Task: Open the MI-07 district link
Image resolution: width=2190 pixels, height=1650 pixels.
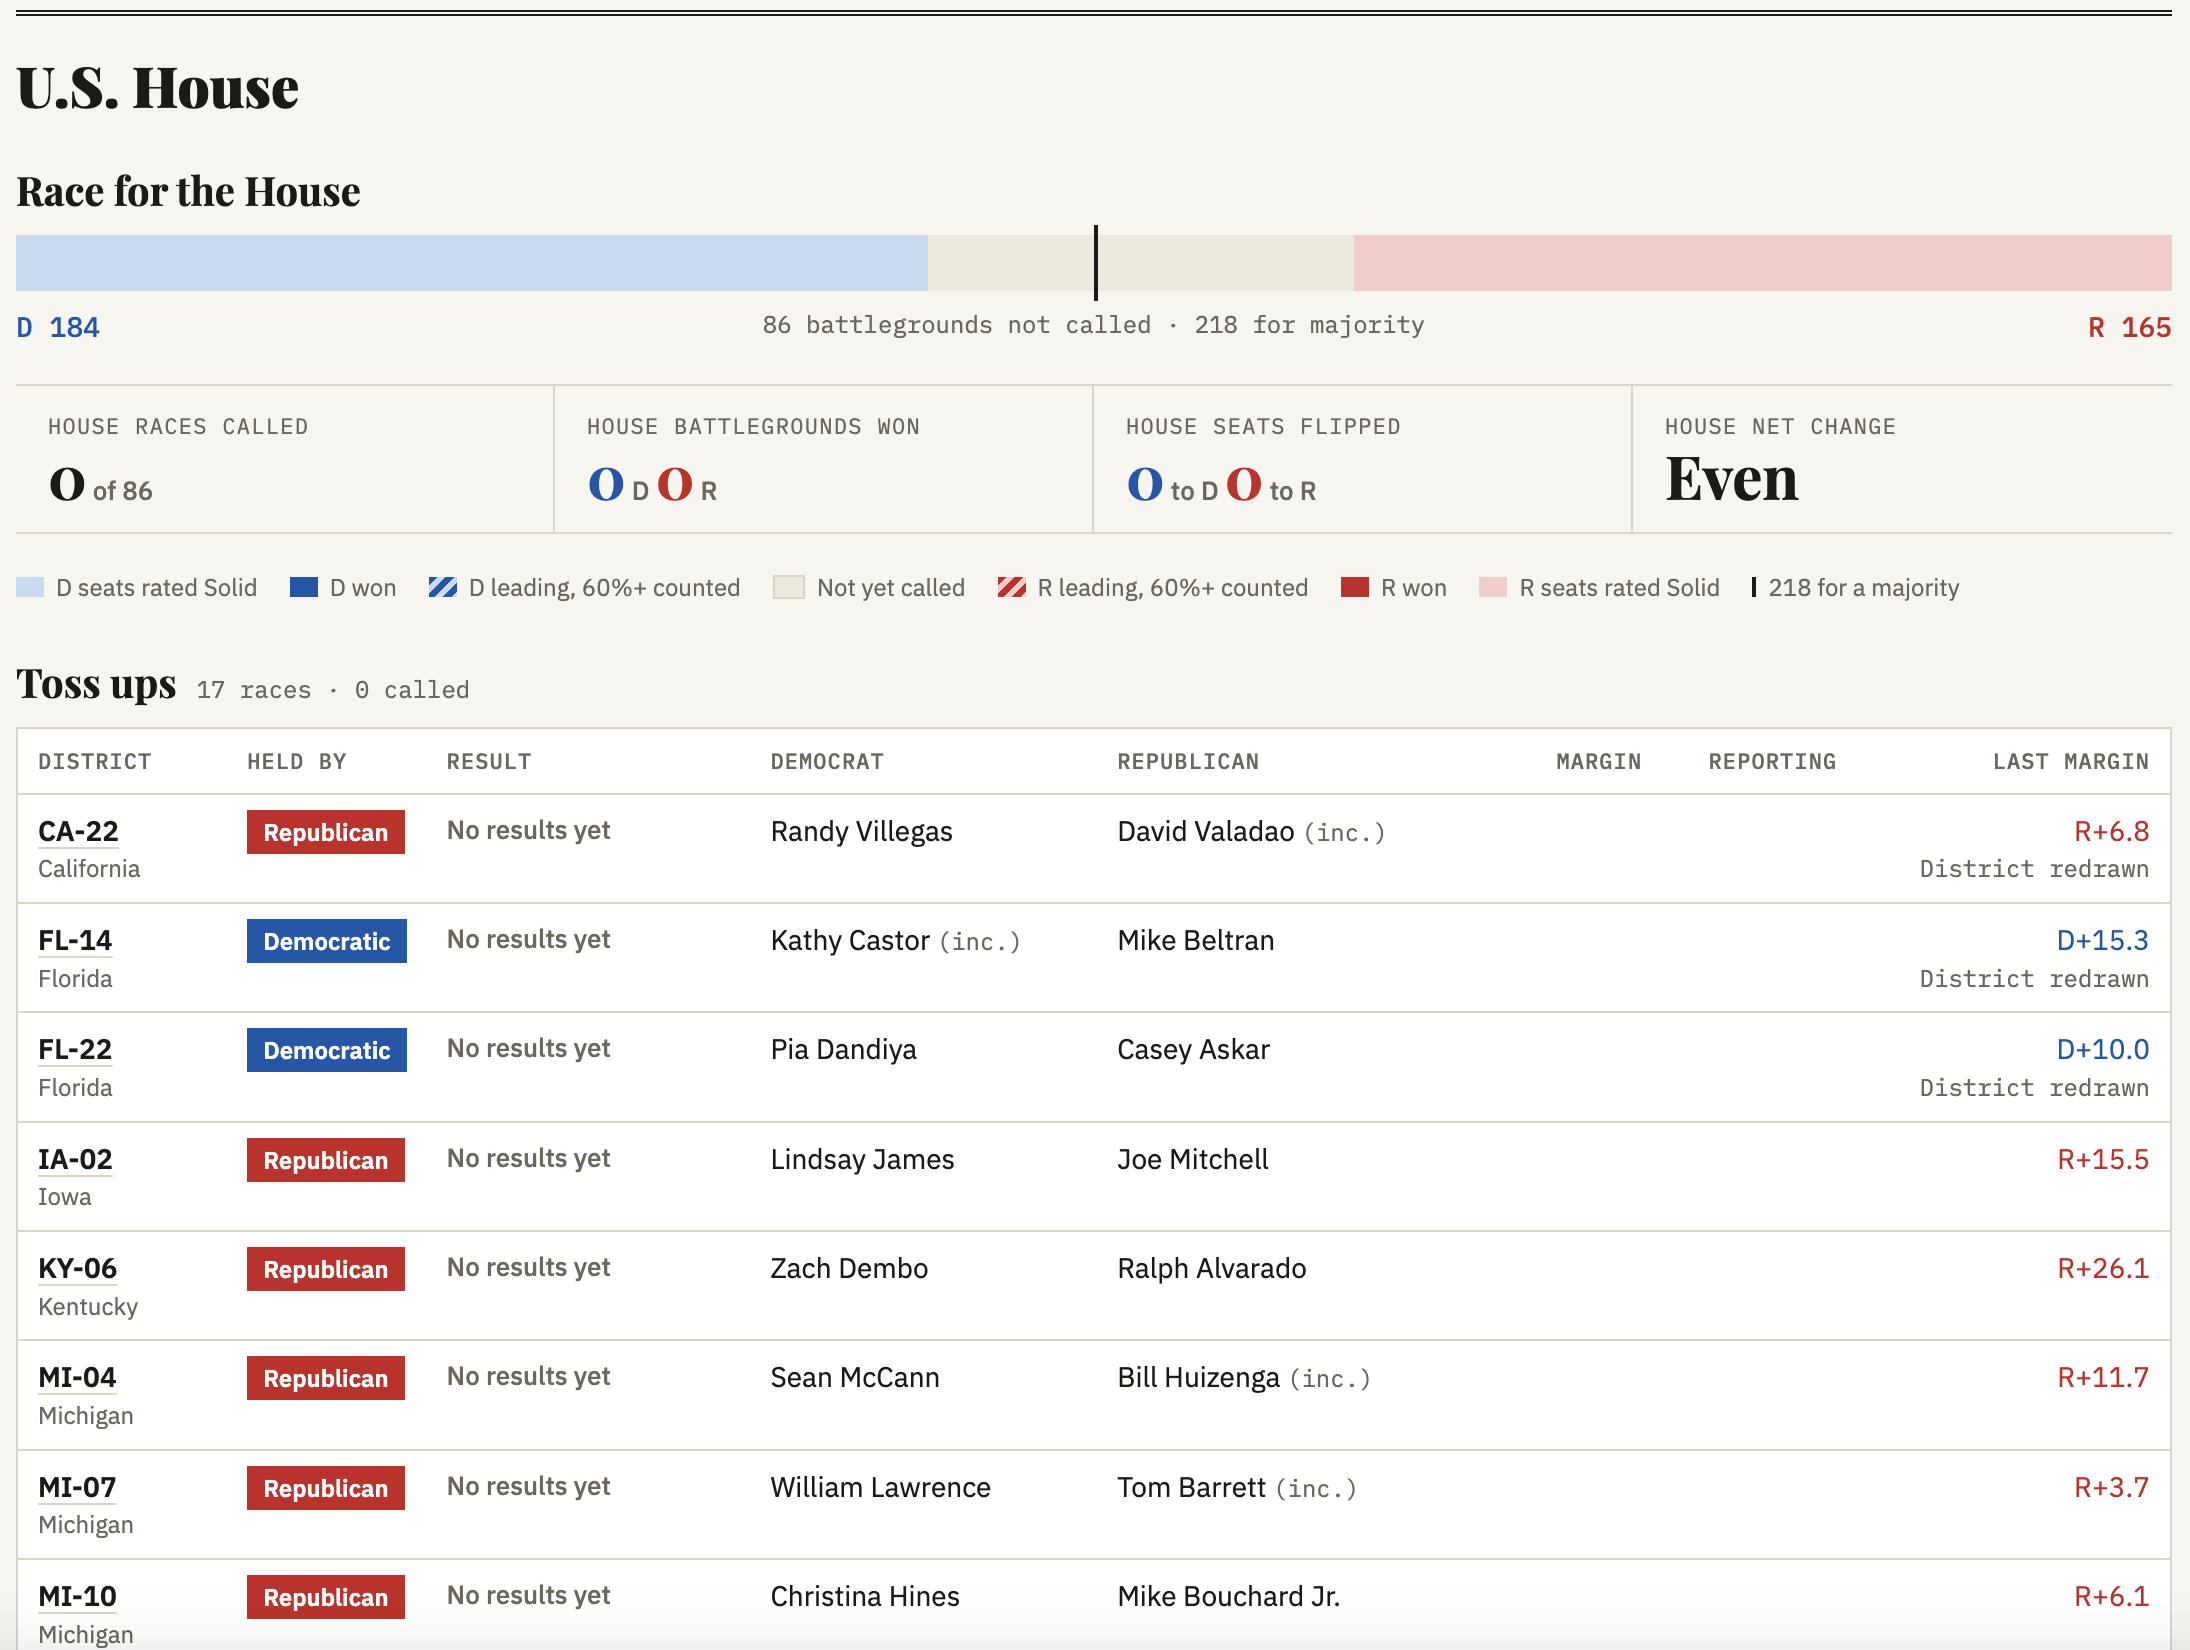Action: [x=77, y=1487]
